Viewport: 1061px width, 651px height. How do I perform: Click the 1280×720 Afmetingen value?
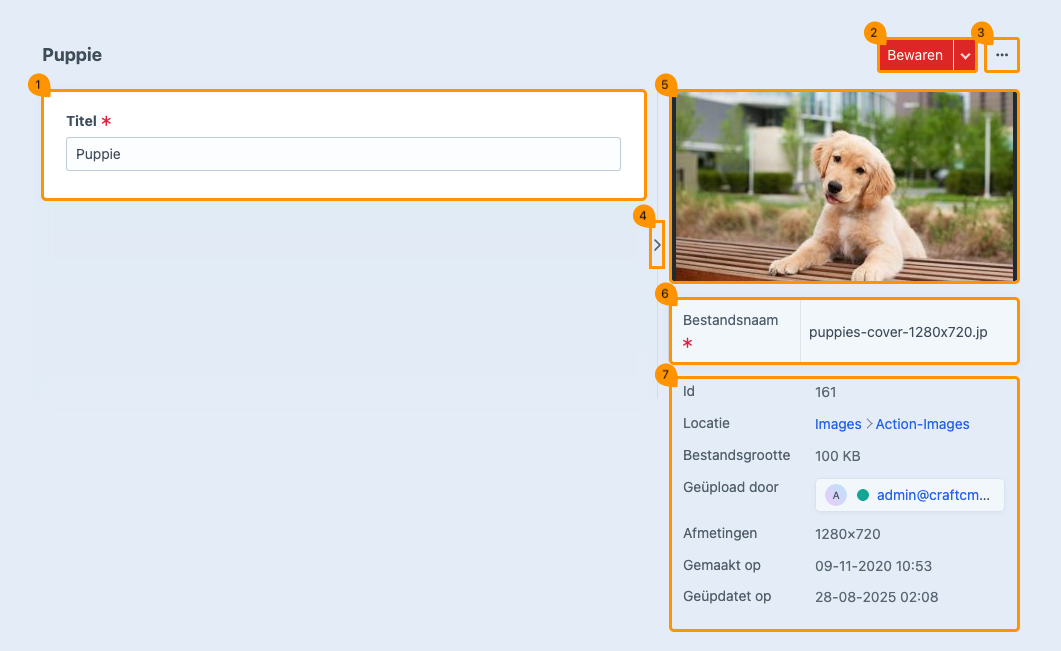click(x=848, y=534)
